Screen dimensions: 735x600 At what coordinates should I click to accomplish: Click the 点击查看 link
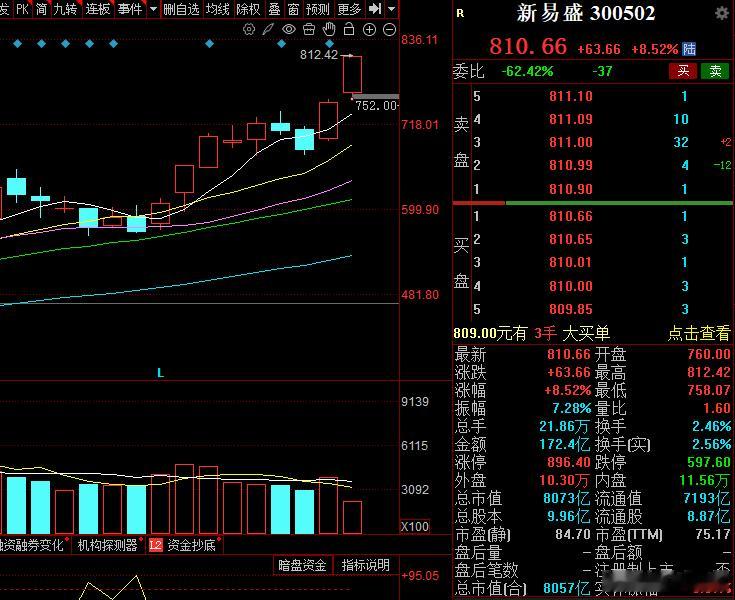click(698, 333)
